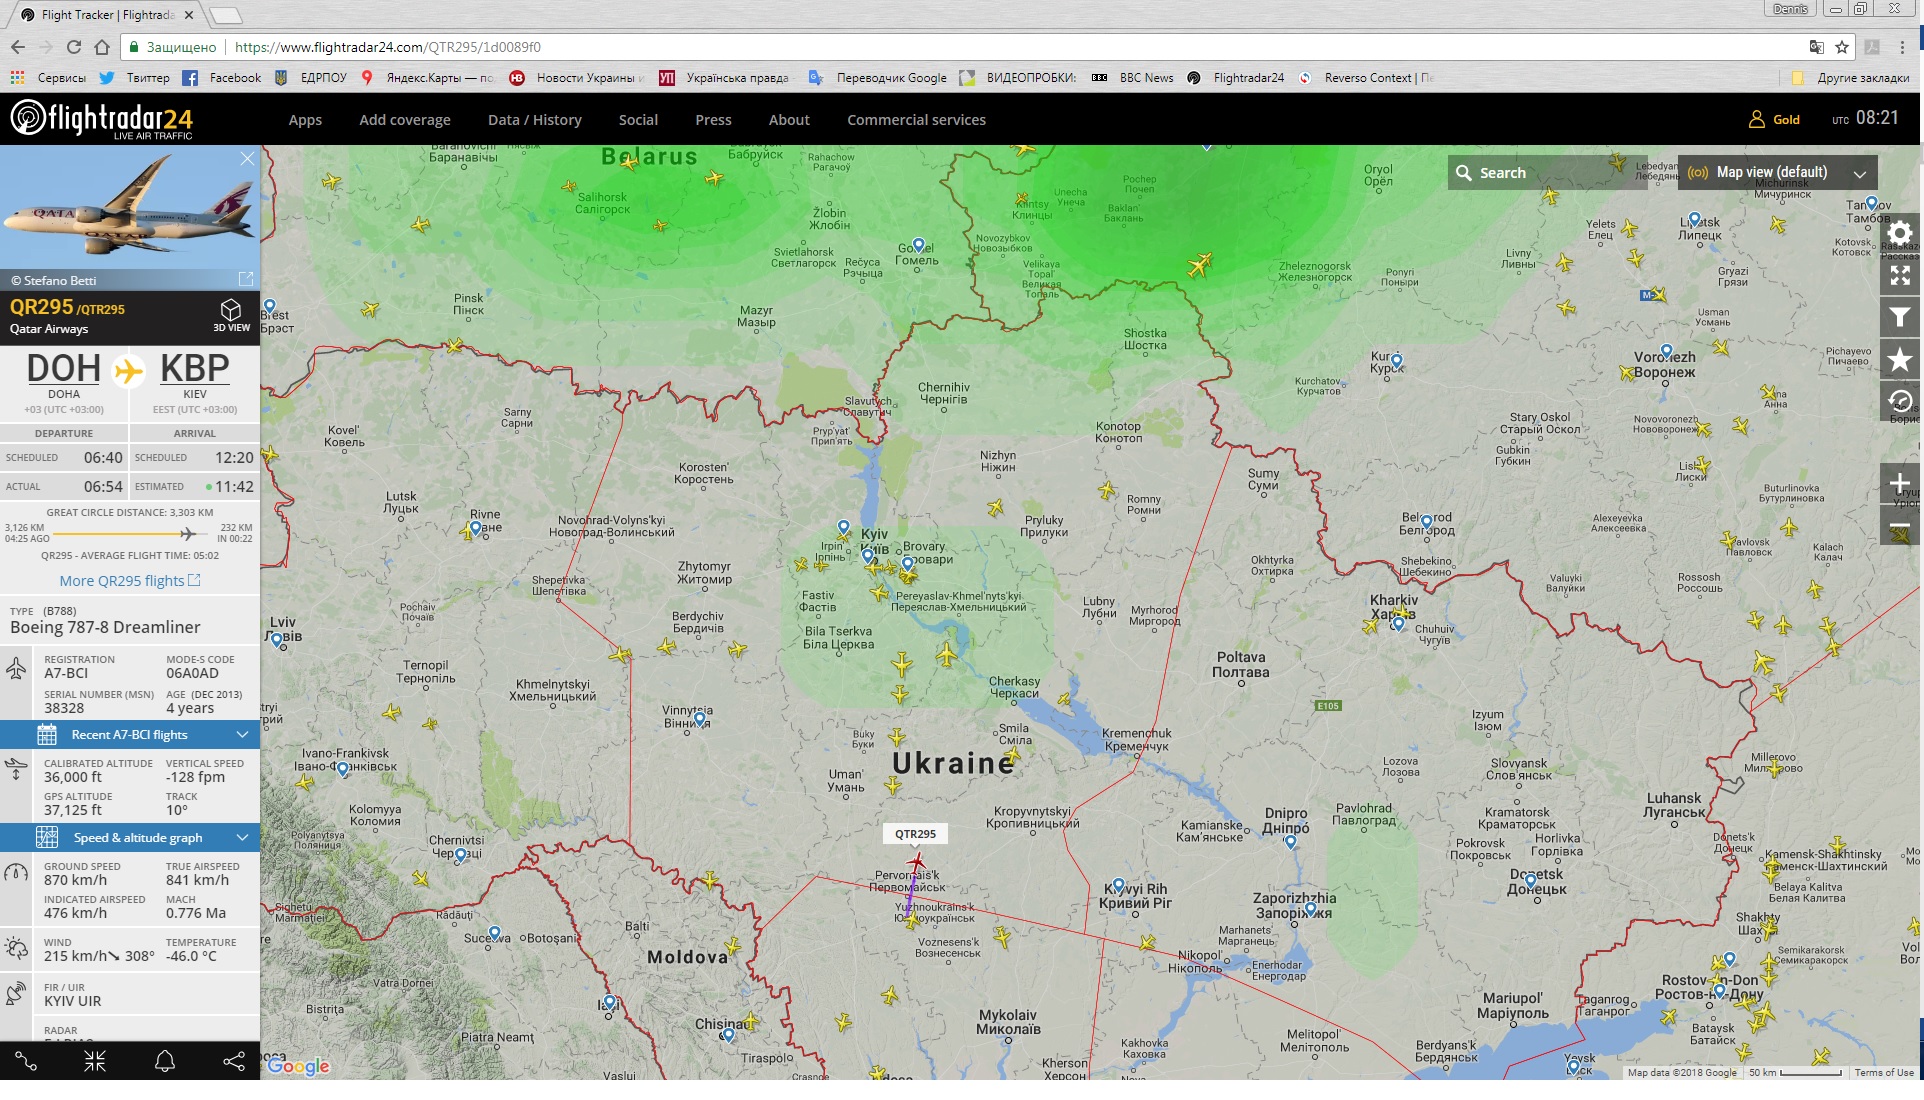The image size is (1924, 1100).
Task: Share this flight
Action: [234, 1061]
